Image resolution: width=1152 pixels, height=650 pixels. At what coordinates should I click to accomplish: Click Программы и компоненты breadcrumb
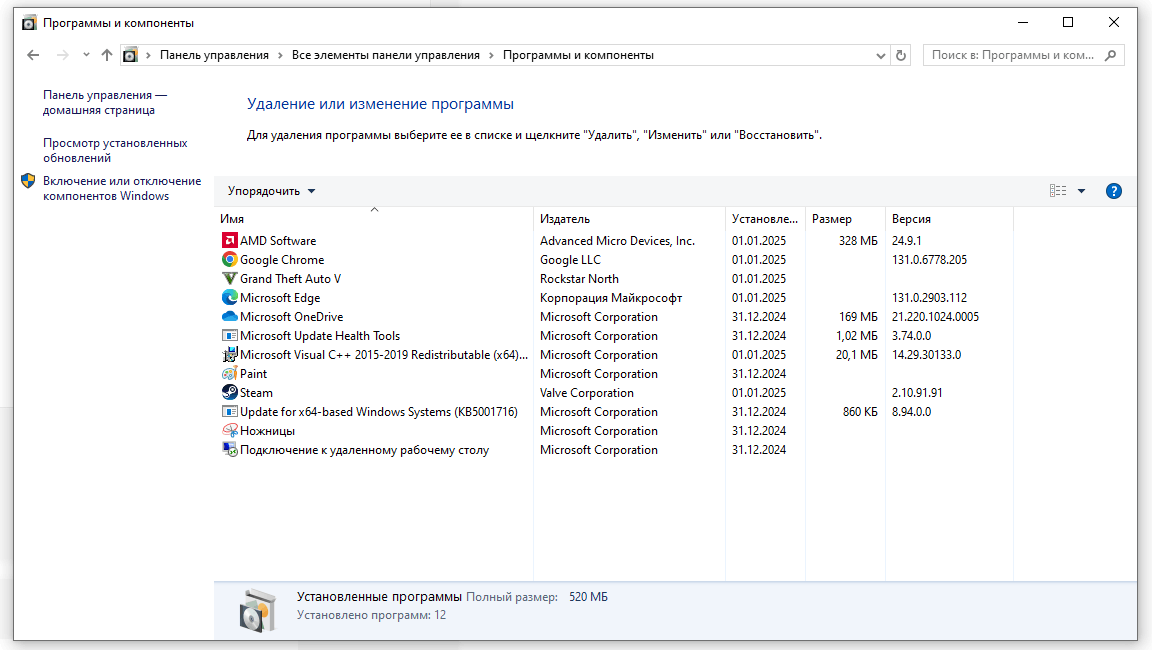[578, 55]
